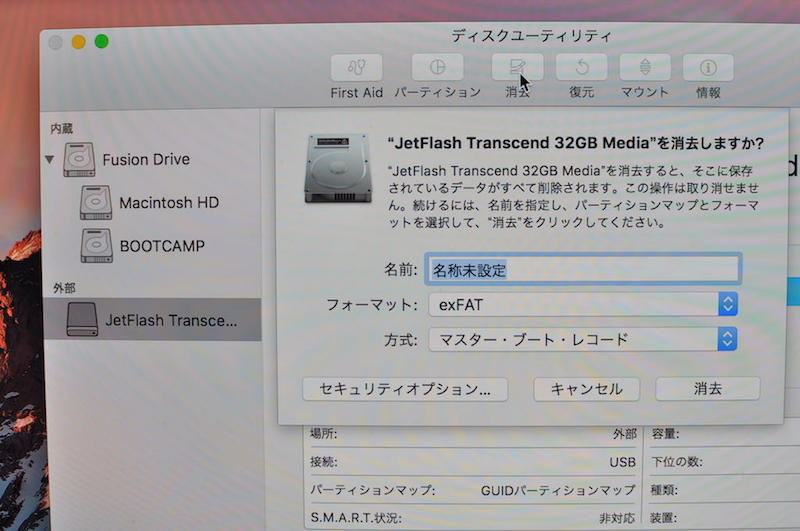This screenshot has height=531, width=800.
Task: Click the Macintosh HD sidebar label
Action: coord(169,203)
